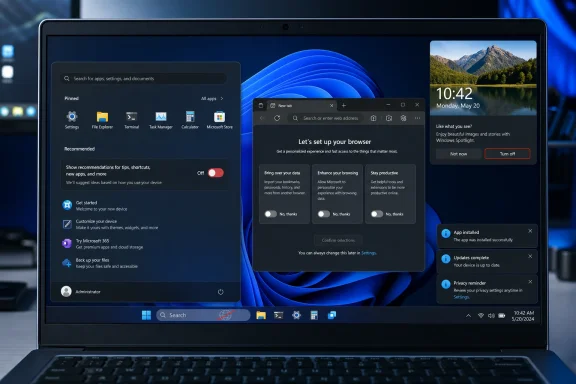Select the New tab browser tab
576x384 pixels.
pyautogui.click(x=301, y=105)
